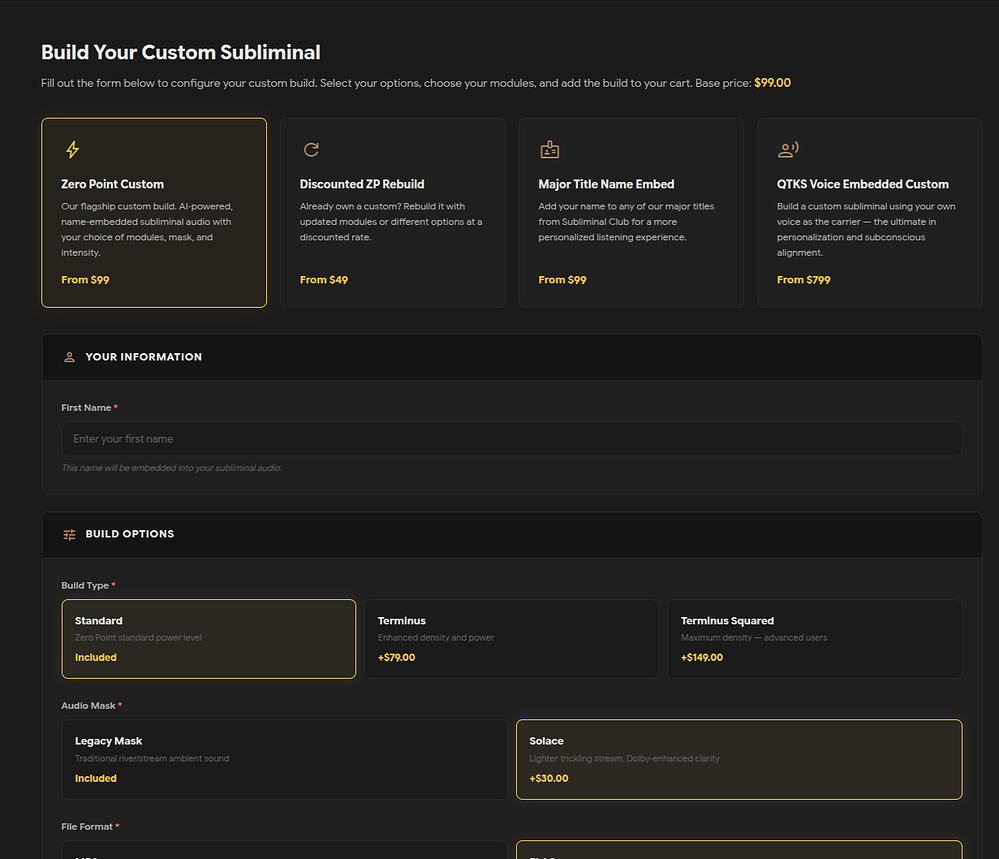Click the voice person icon
The image size is (999, 859).
point(788,150)
